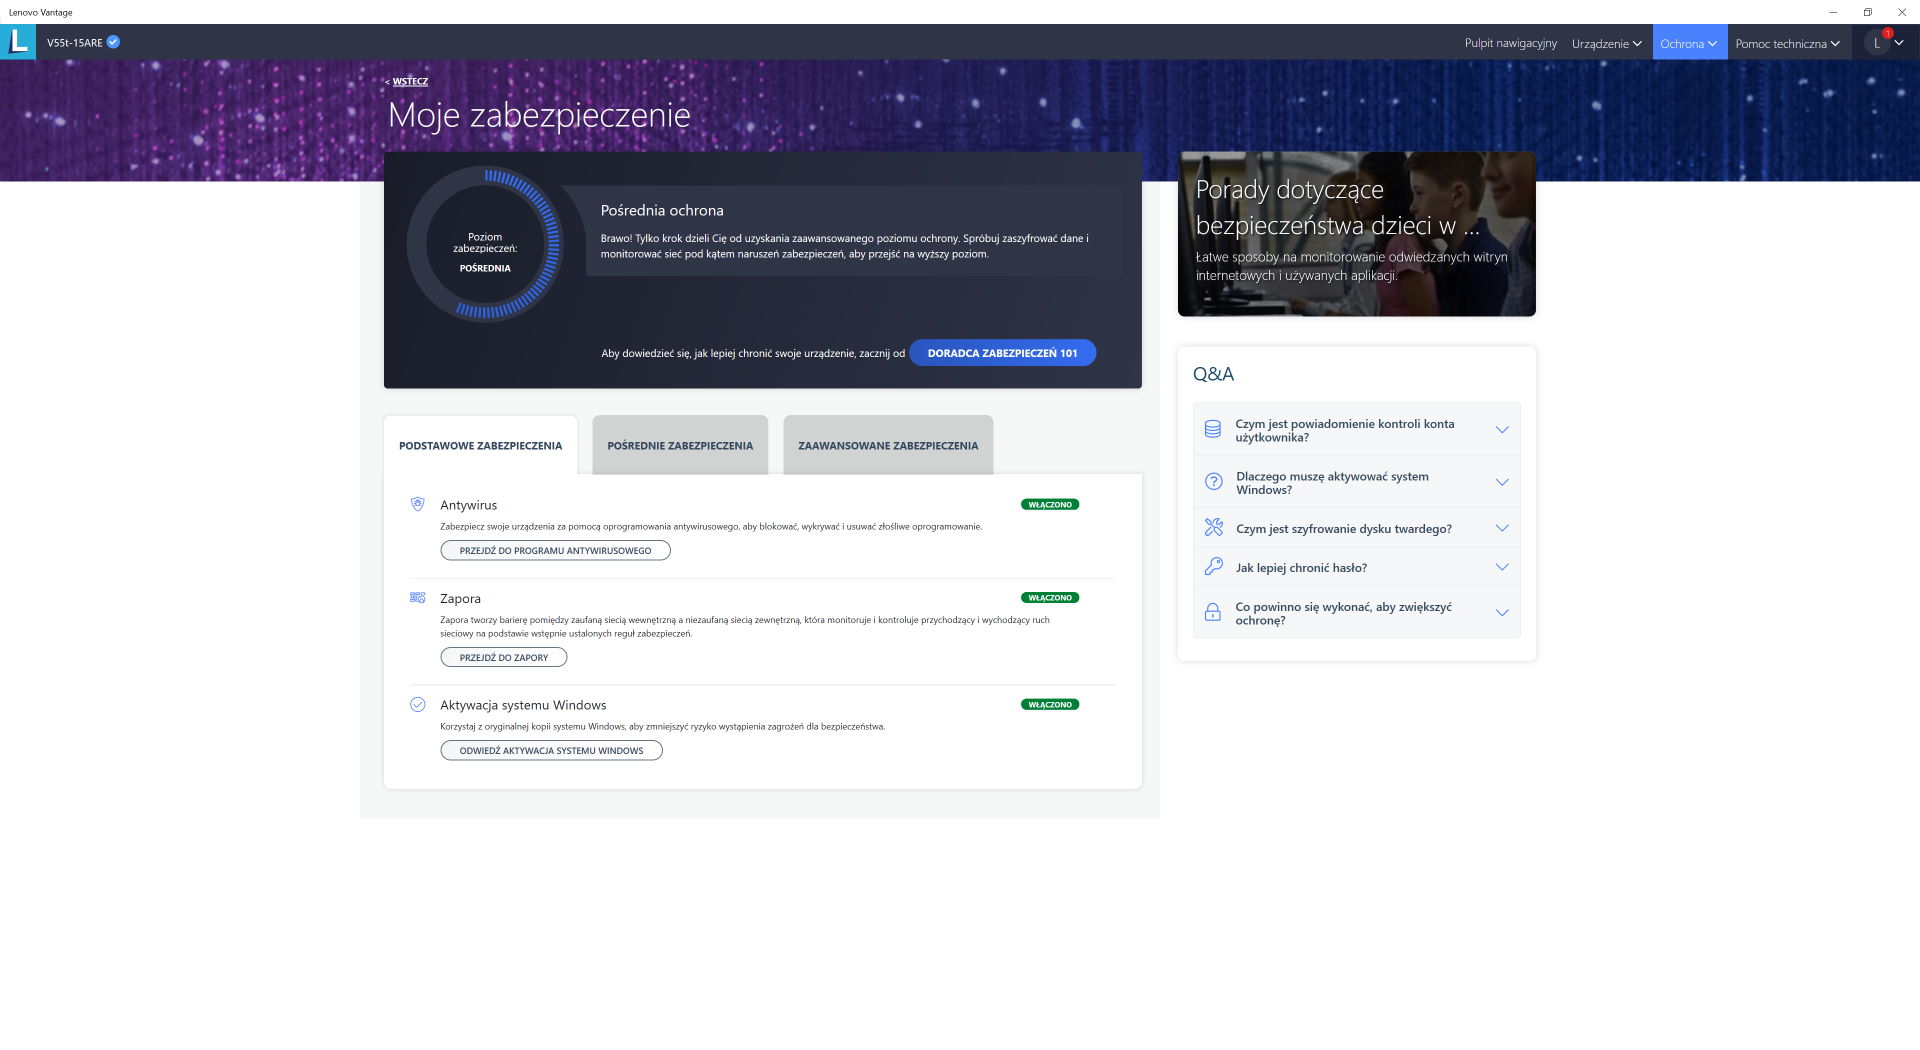Expand the Pomoc techniczna menu
Image resolution: width=1920 pixels, height=1050 pixels.
pyautogui.click(x=1786, y=43)
